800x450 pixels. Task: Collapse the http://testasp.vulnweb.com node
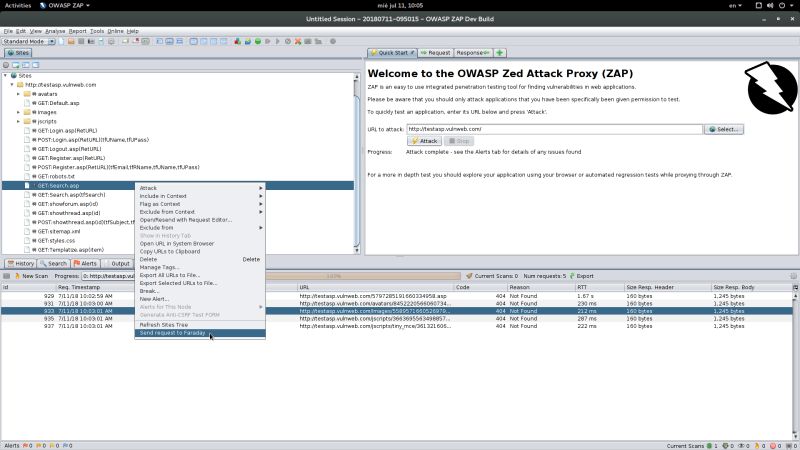(12, 85)
